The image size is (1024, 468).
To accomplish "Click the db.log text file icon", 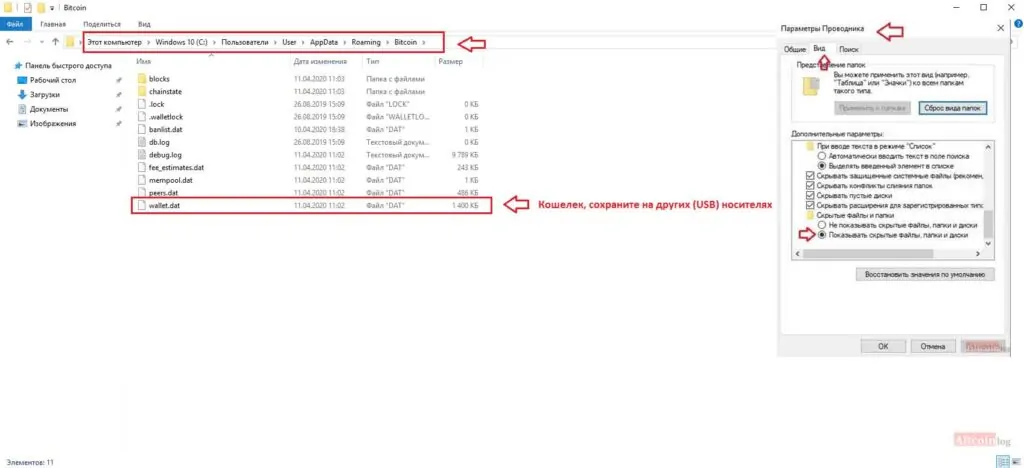I will [142, 142].
